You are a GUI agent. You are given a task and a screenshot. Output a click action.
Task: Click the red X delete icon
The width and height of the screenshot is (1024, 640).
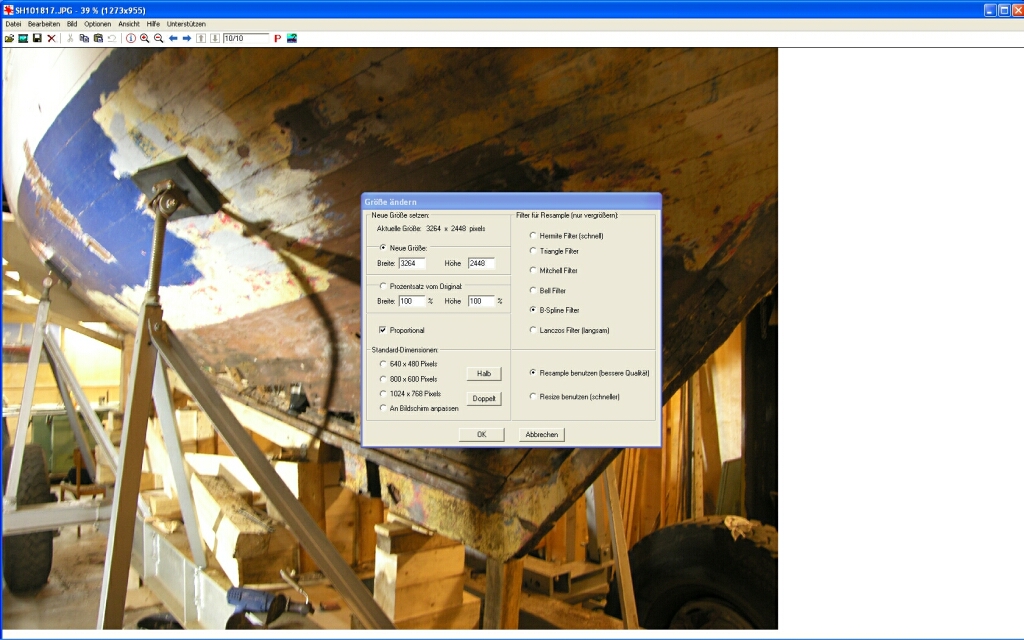(51, 38)
